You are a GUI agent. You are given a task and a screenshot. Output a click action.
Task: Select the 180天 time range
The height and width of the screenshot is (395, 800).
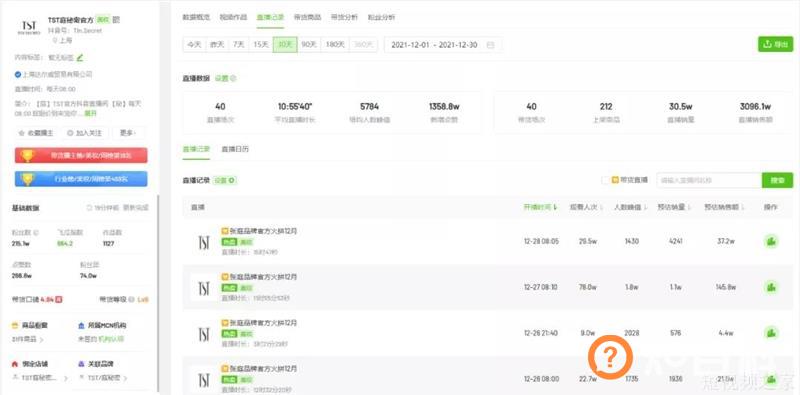335,45
